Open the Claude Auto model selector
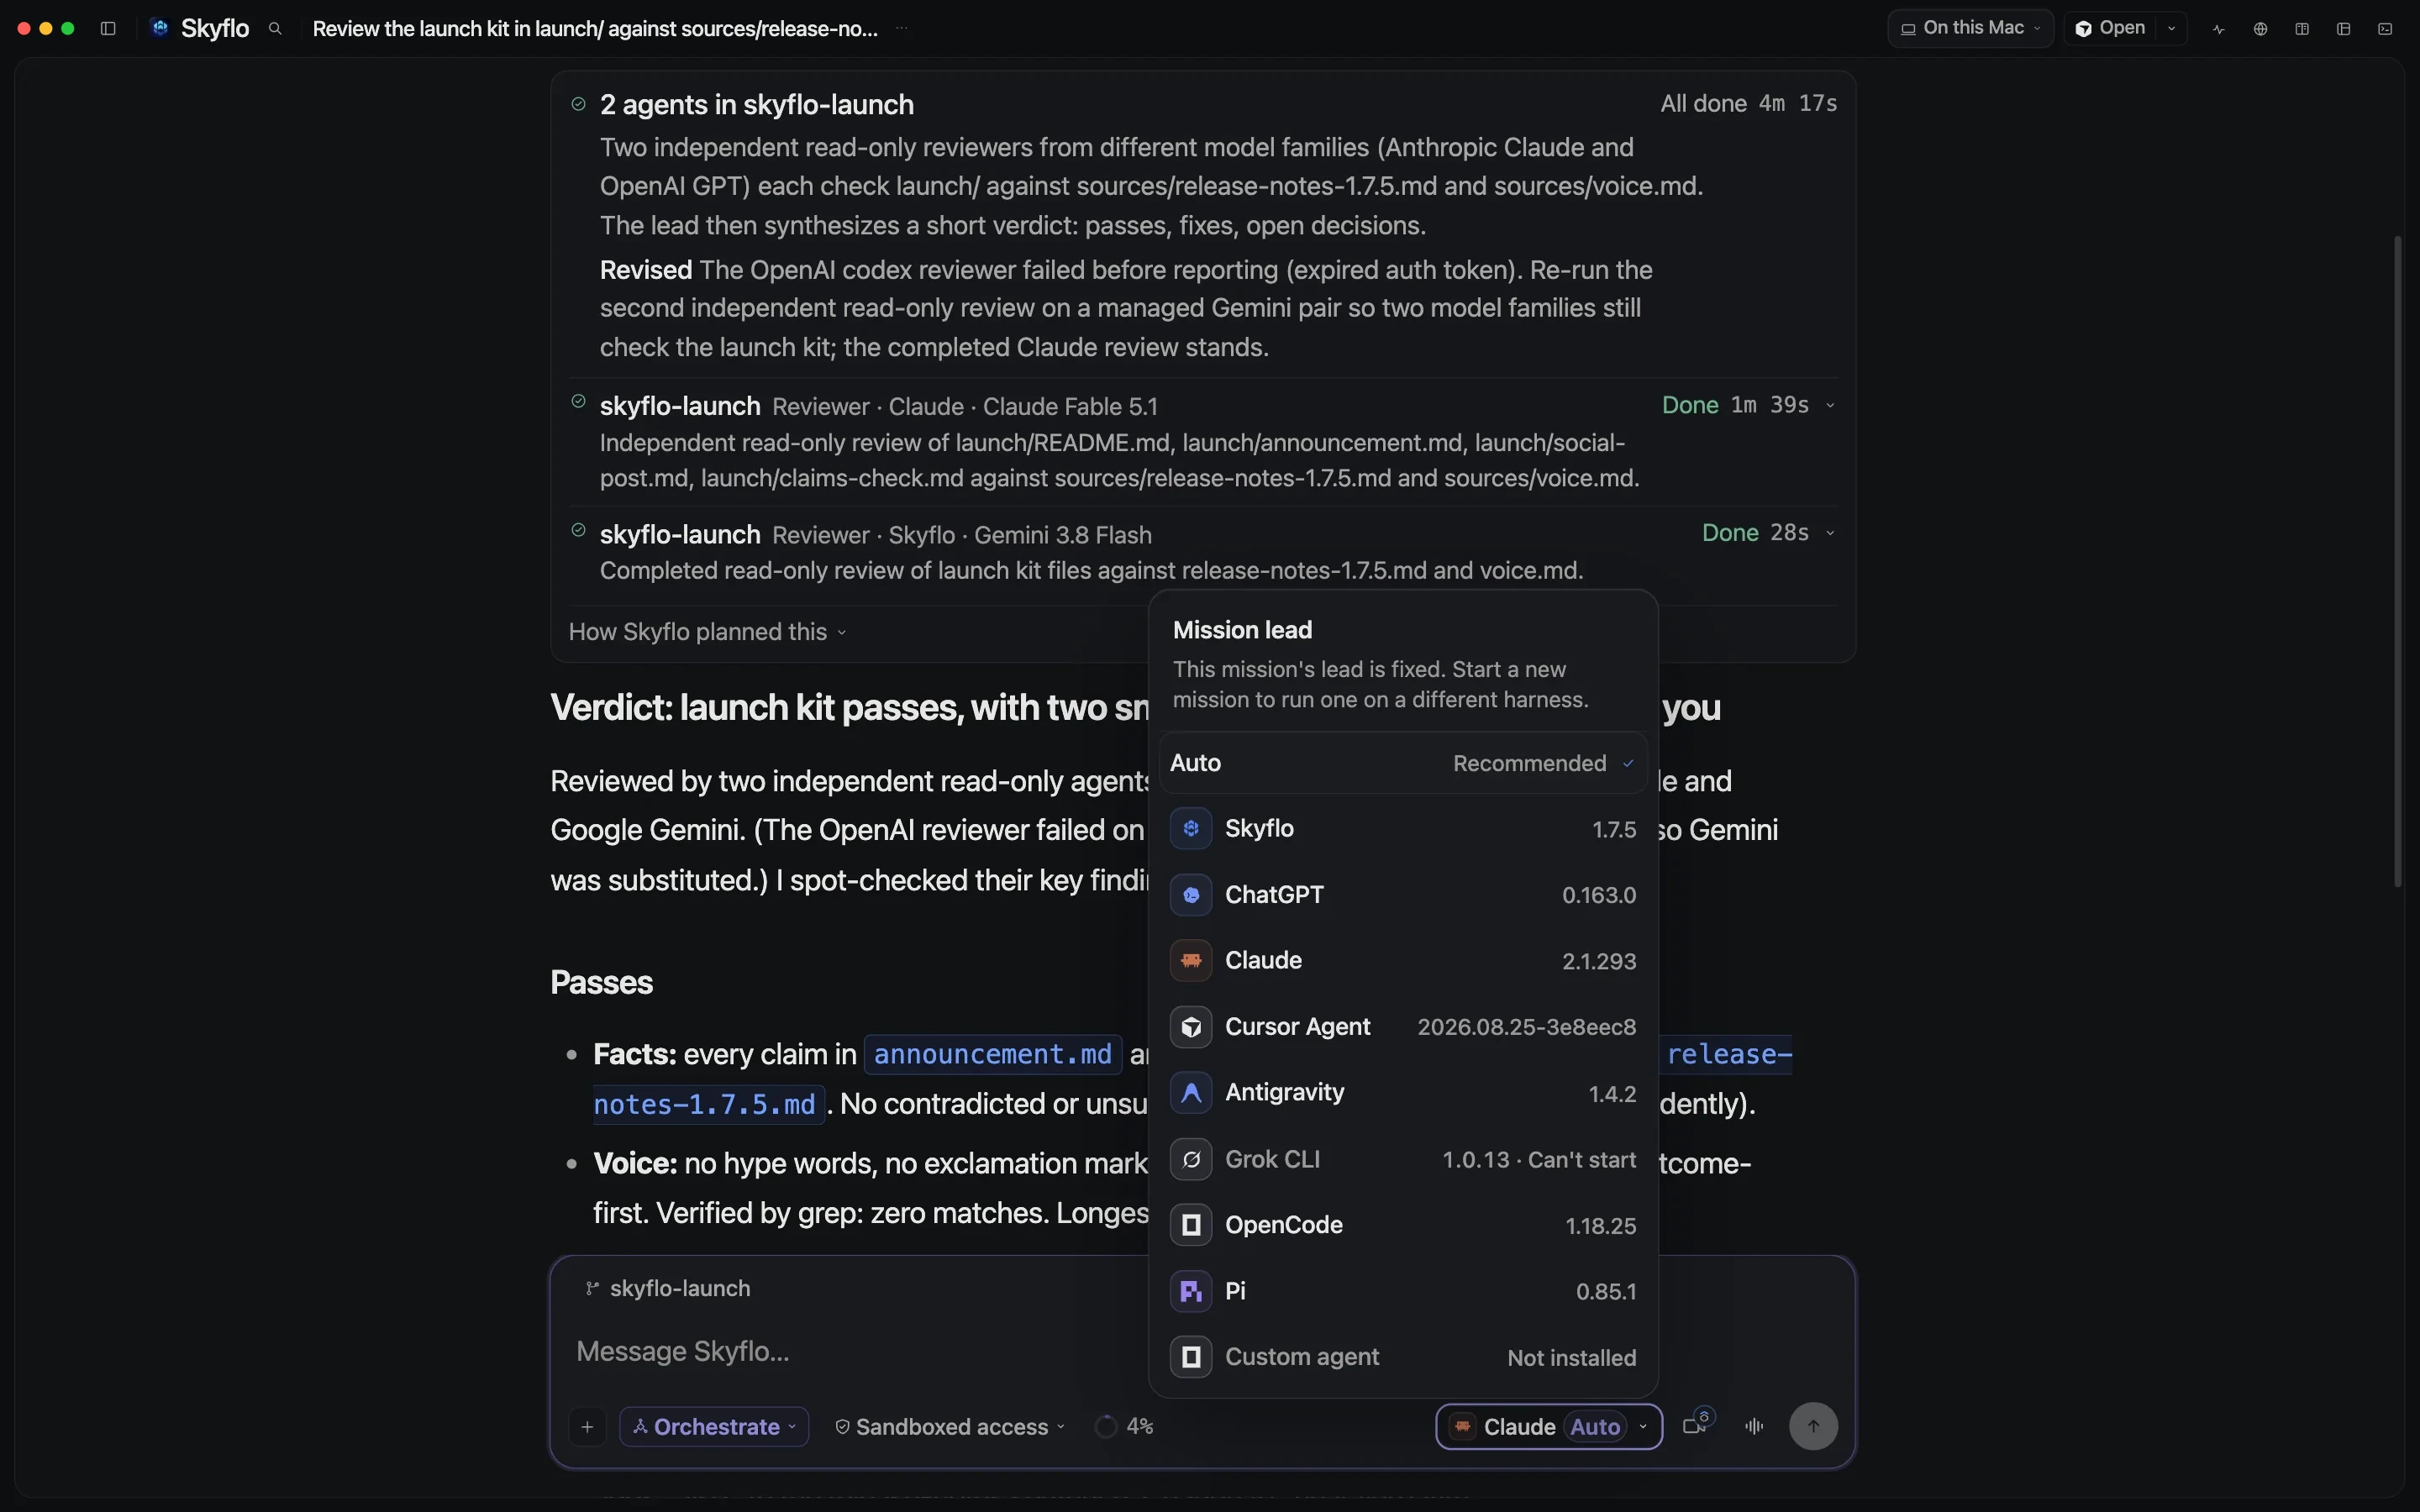The width and height of the screenshot is (2420, 1512). coord(1549,1426)
